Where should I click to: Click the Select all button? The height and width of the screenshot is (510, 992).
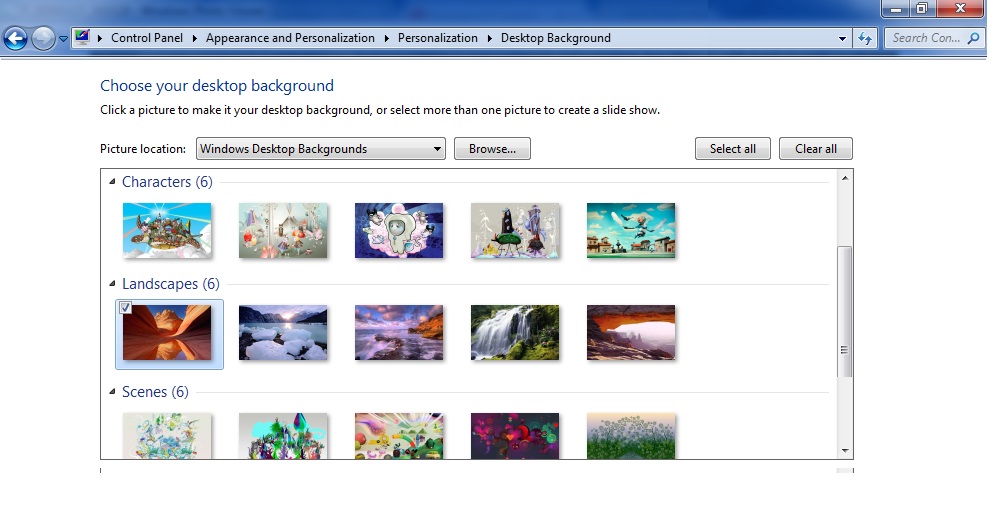tap(733, 149)
